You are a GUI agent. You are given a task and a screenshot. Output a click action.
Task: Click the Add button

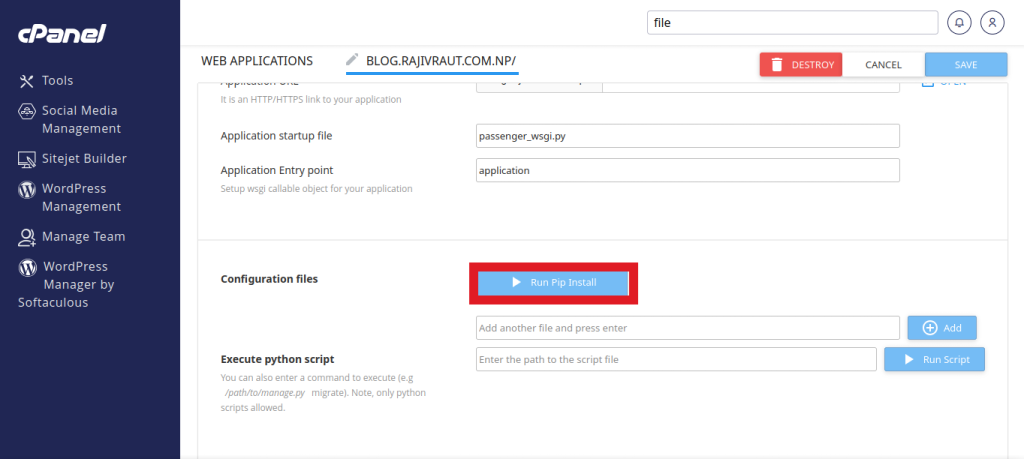(x=942, y=328)
